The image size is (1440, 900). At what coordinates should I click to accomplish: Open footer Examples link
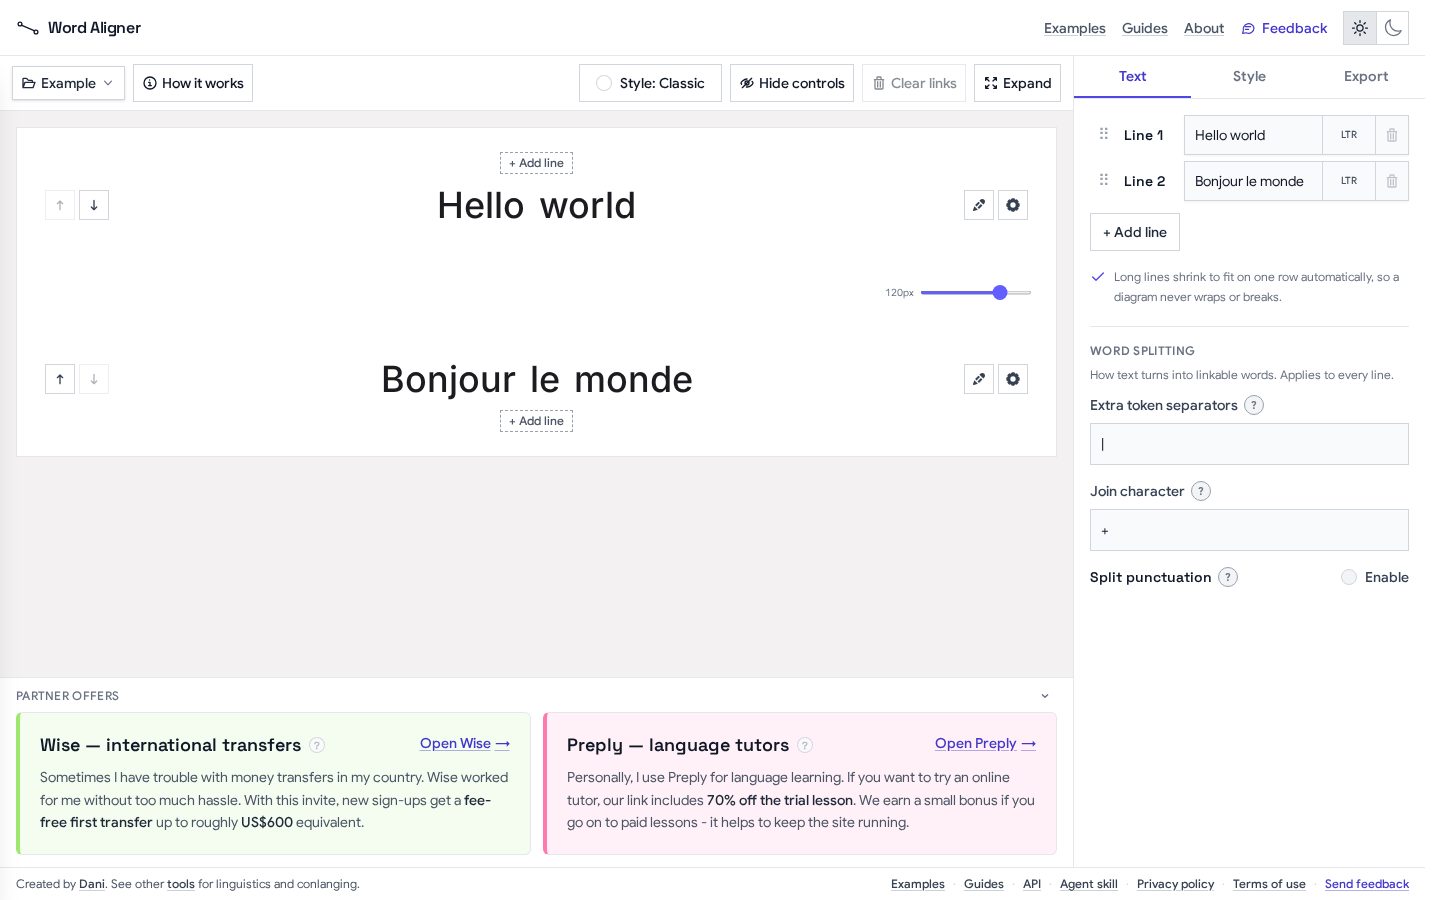(918, 884)
